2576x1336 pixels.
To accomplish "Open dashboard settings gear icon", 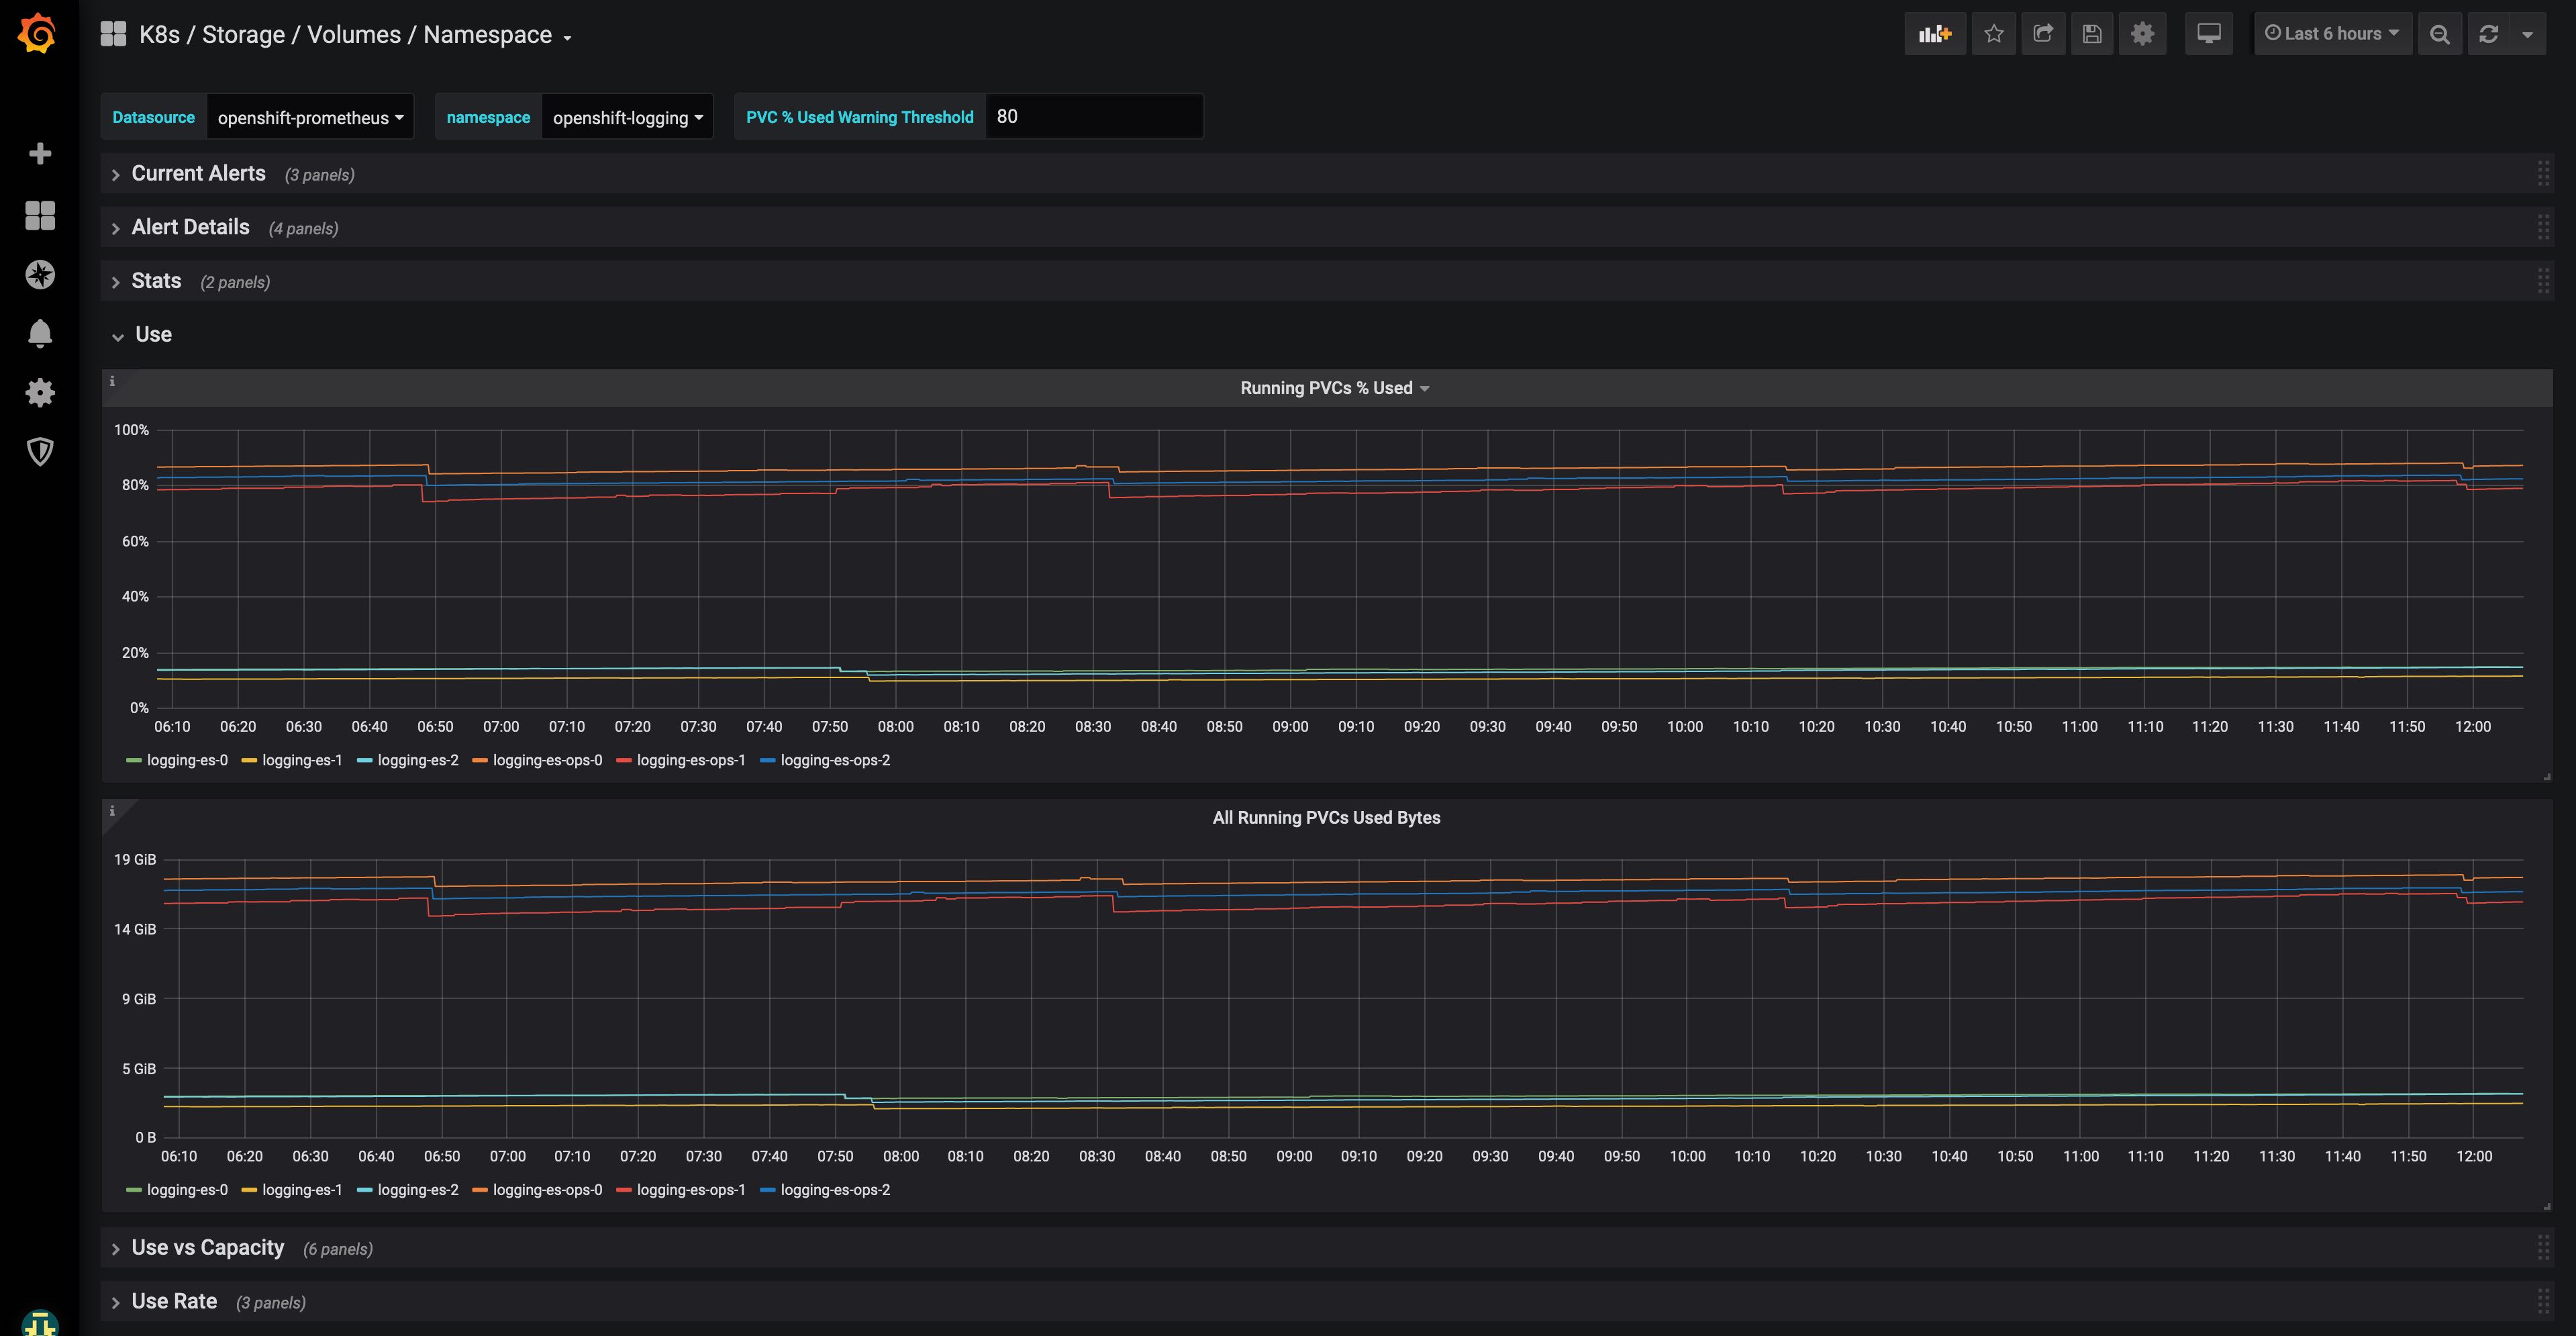I will 2142,34.
